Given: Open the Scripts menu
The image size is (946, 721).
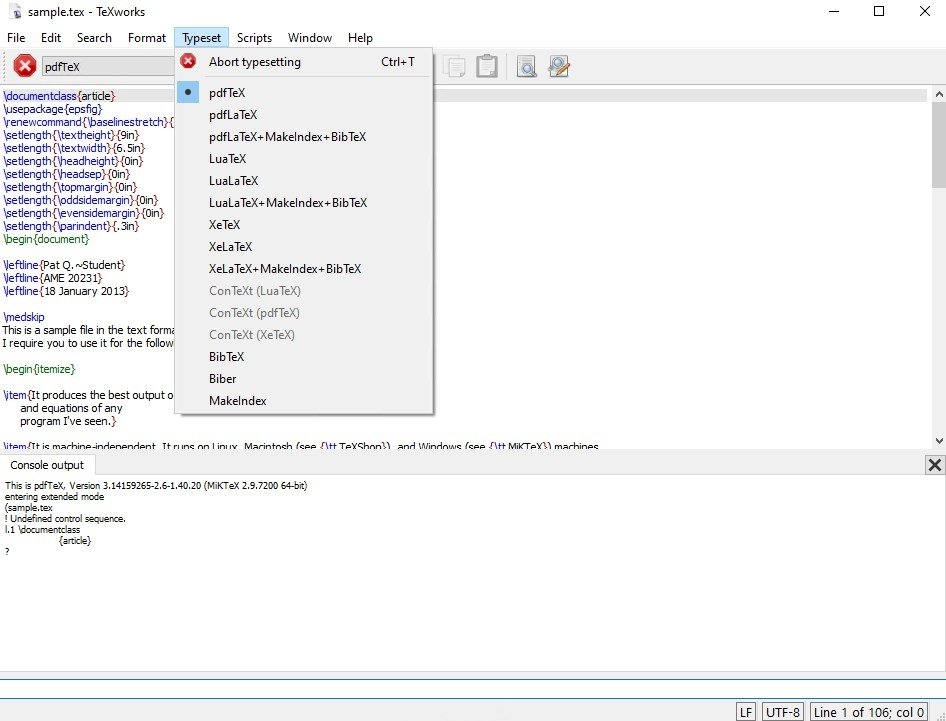Looking at the screenshot, I should click(254, 37).
